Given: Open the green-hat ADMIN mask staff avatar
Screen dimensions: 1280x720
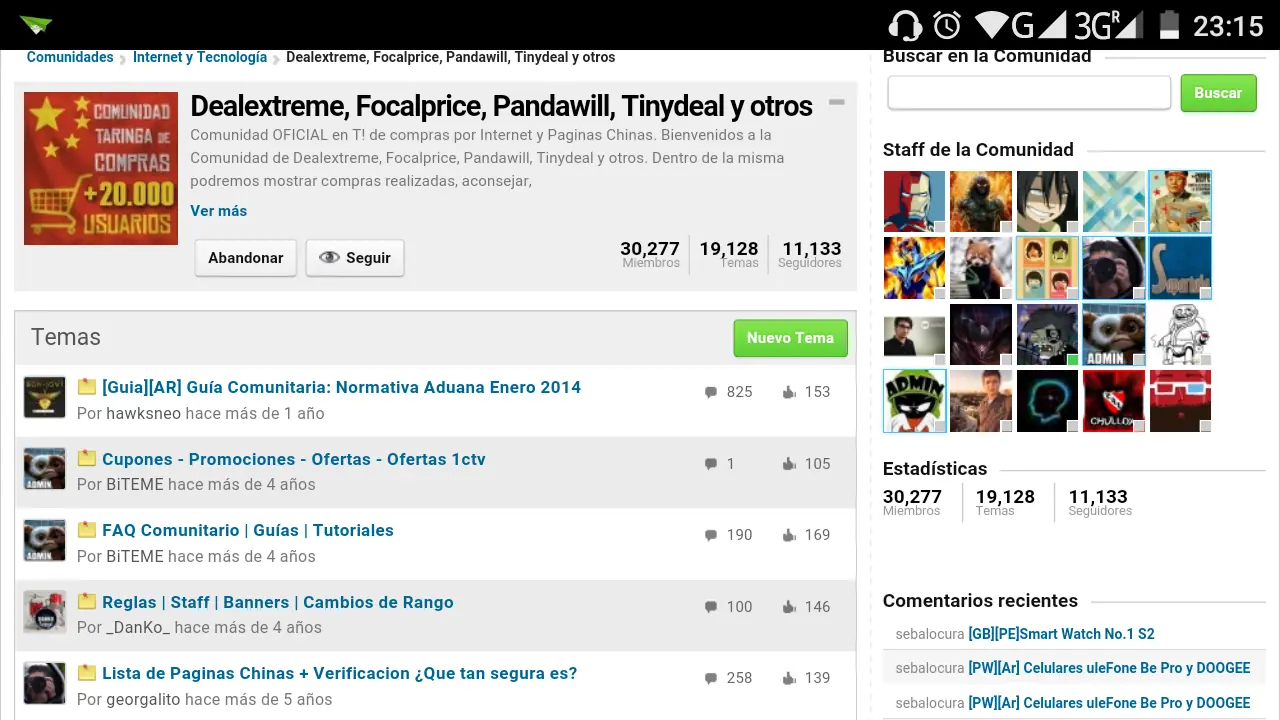Looking at the screenshot, I should (x=914, y=401).
